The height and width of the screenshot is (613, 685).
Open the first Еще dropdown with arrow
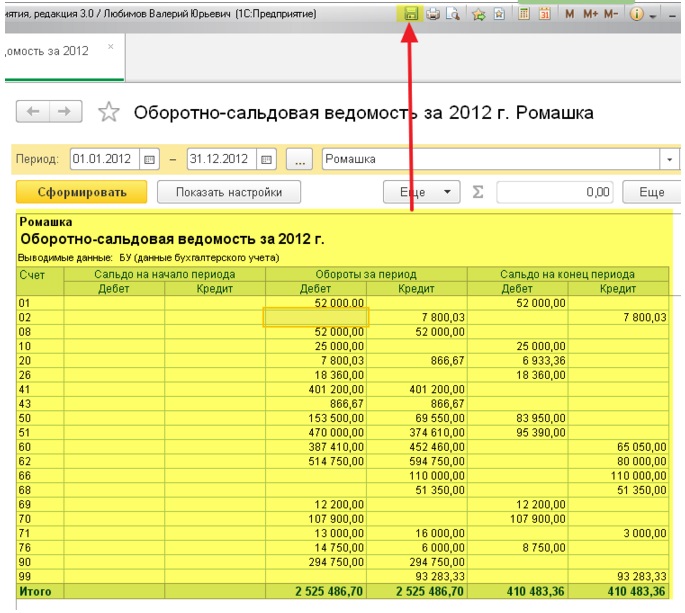(422, 192)
